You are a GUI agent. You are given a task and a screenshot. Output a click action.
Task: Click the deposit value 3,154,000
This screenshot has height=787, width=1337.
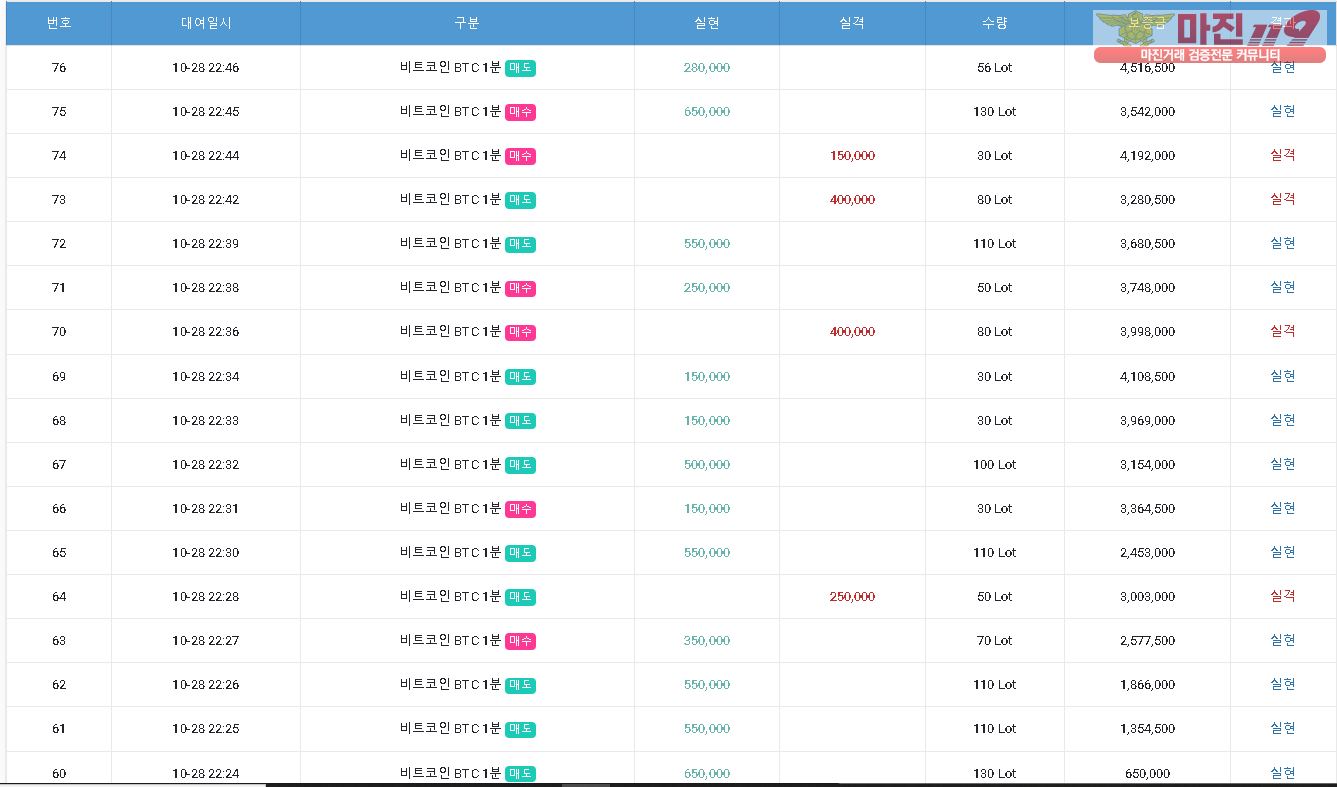[1148, 465]
